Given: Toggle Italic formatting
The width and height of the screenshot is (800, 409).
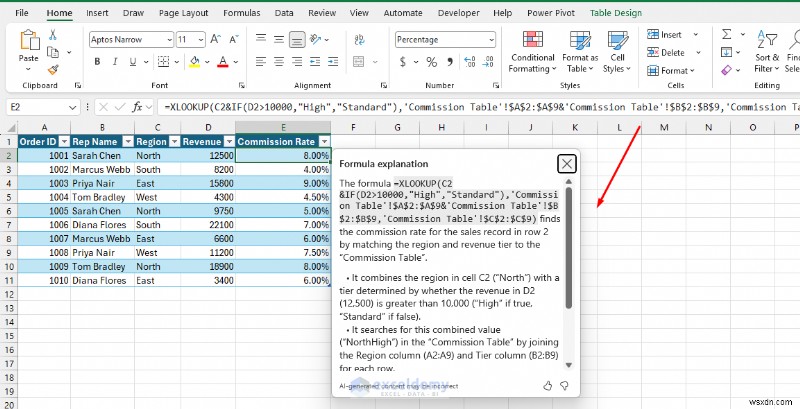Looking at the screenshot, I should click(x=115, y=62).
